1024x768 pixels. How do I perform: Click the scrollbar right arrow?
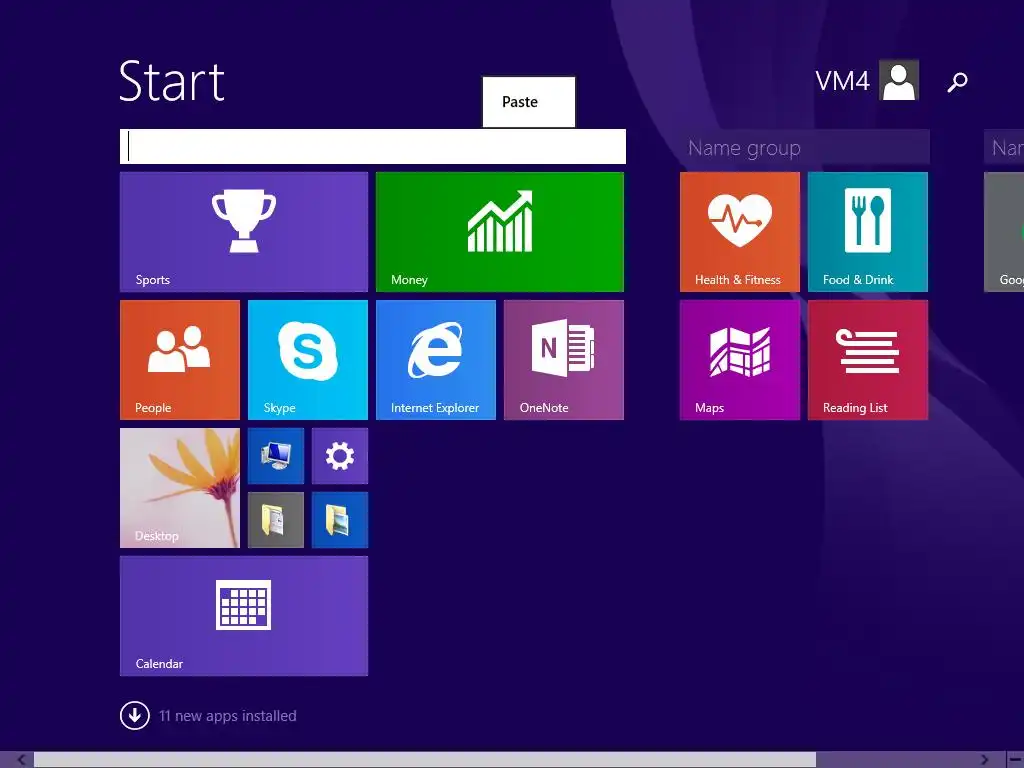click(985, 760)
